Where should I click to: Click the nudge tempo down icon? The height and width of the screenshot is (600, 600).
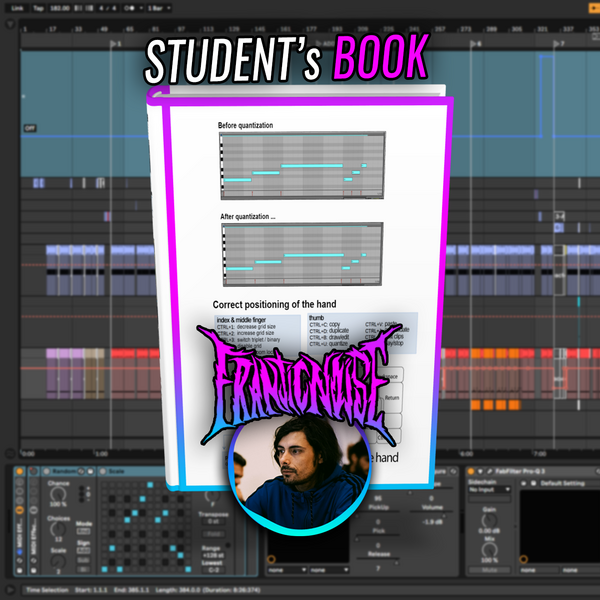[x=78, y=8]
